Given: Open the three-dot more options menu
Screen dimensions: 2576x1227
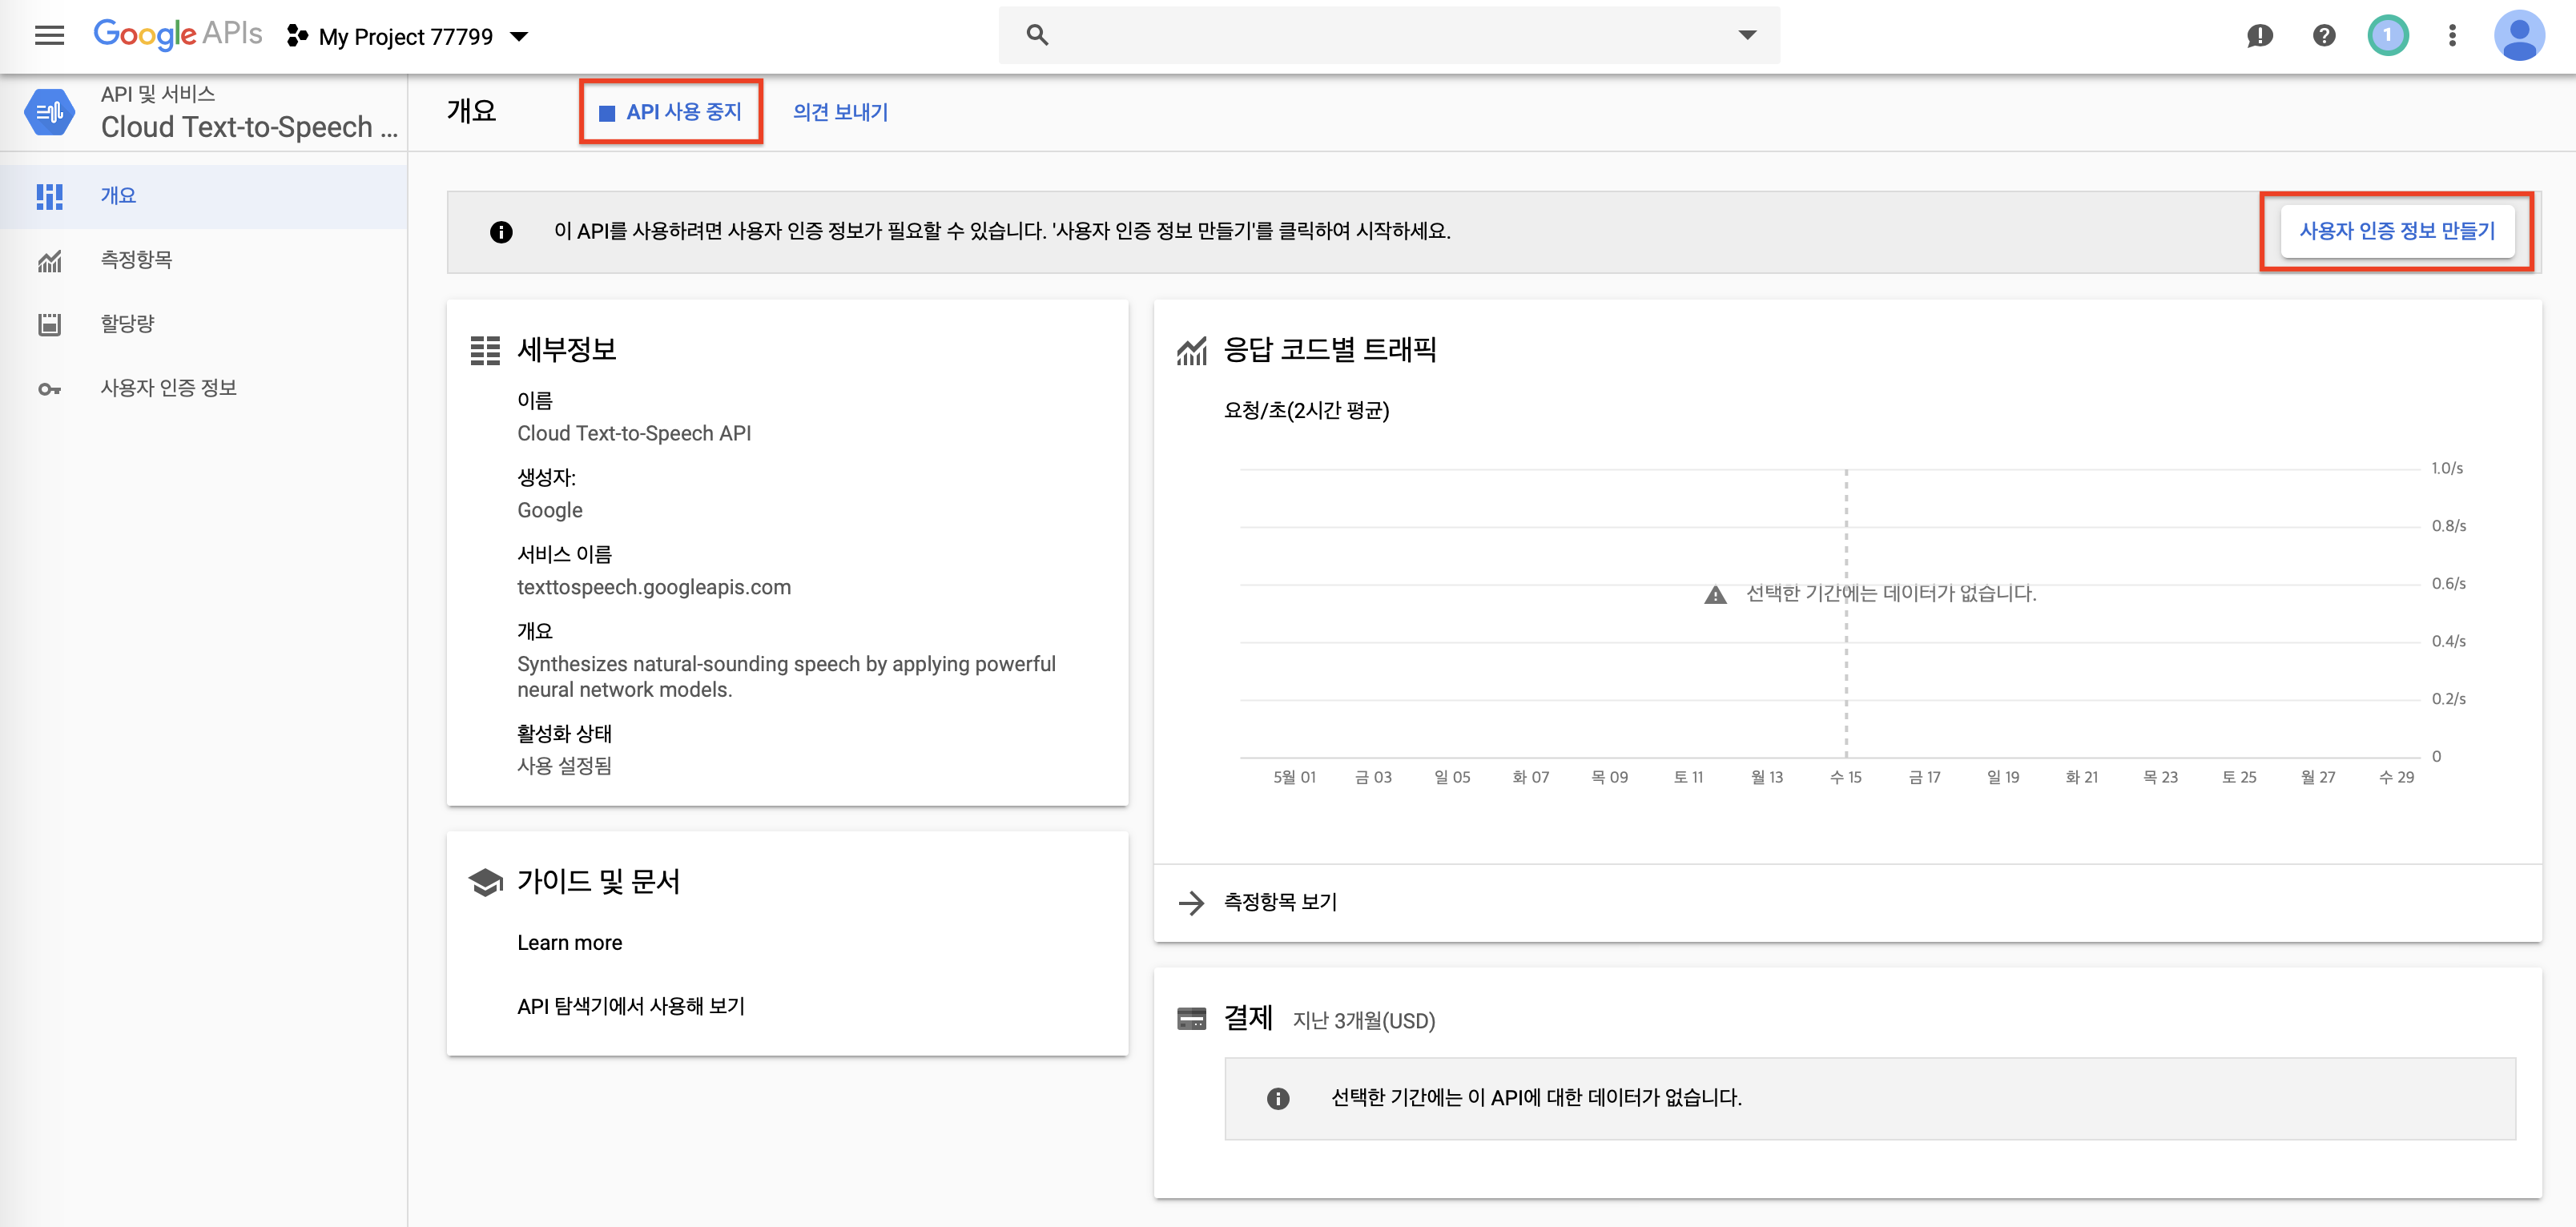Looking at the screenshot, I should click(2451, 36).
